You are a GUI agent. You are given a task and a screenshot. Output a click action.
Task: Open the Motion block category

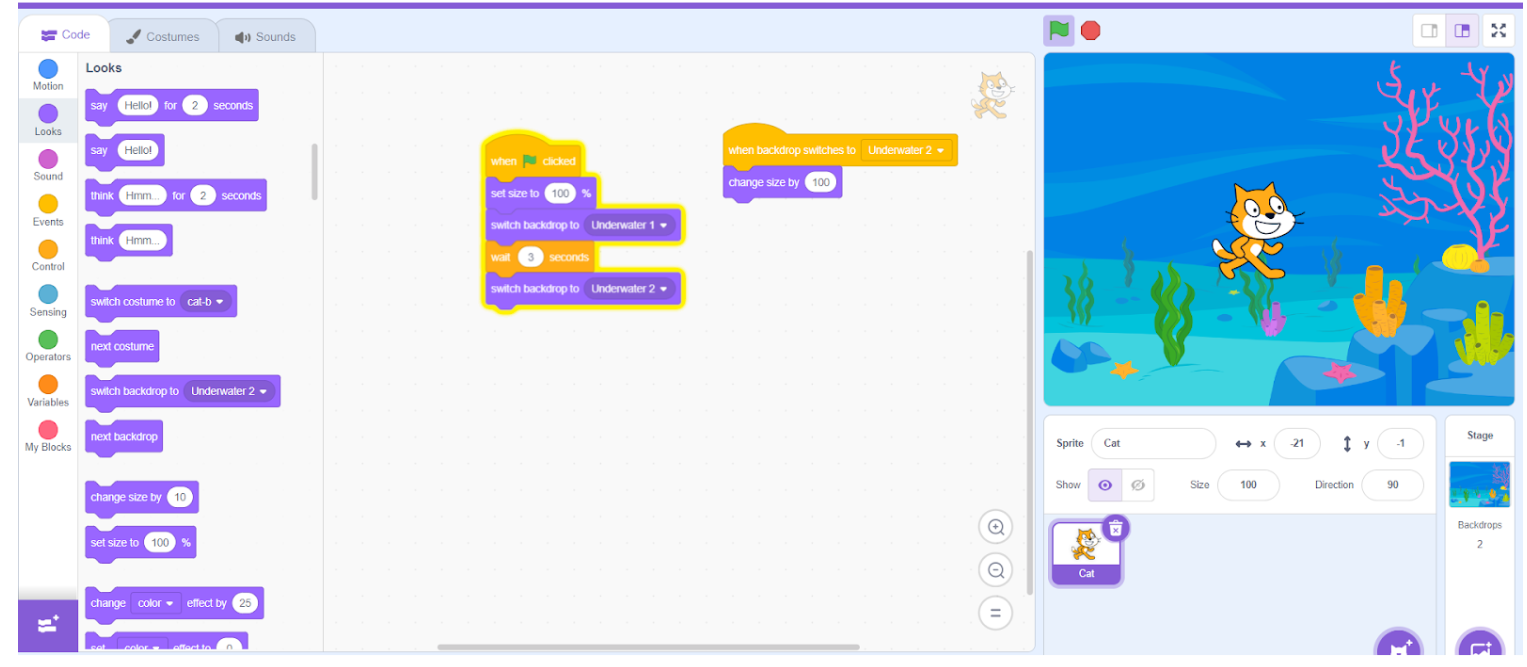click(48, 75)
